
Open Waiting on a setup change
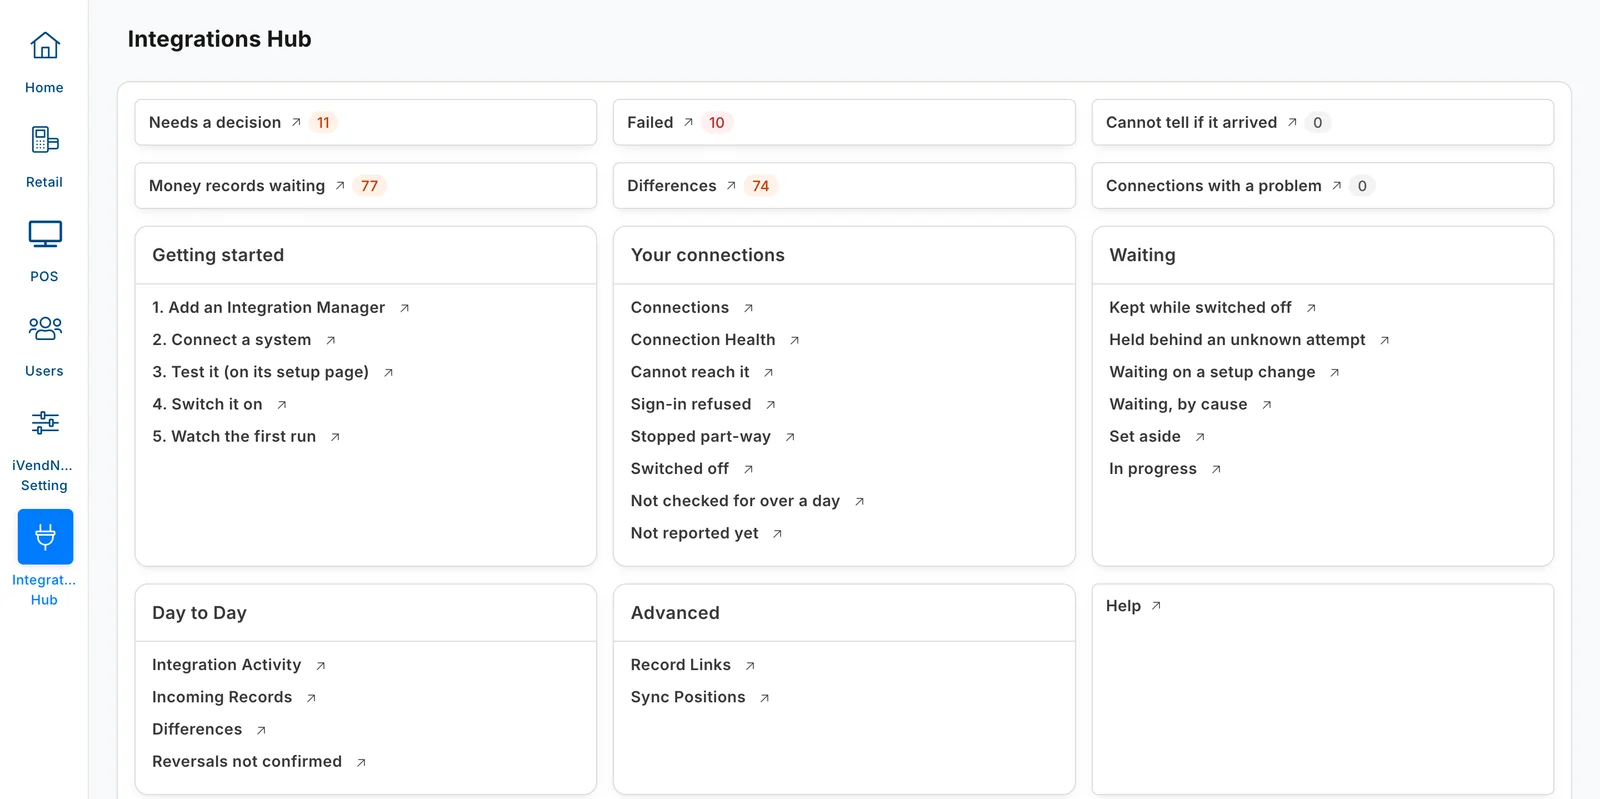[x=1212, y=372]
